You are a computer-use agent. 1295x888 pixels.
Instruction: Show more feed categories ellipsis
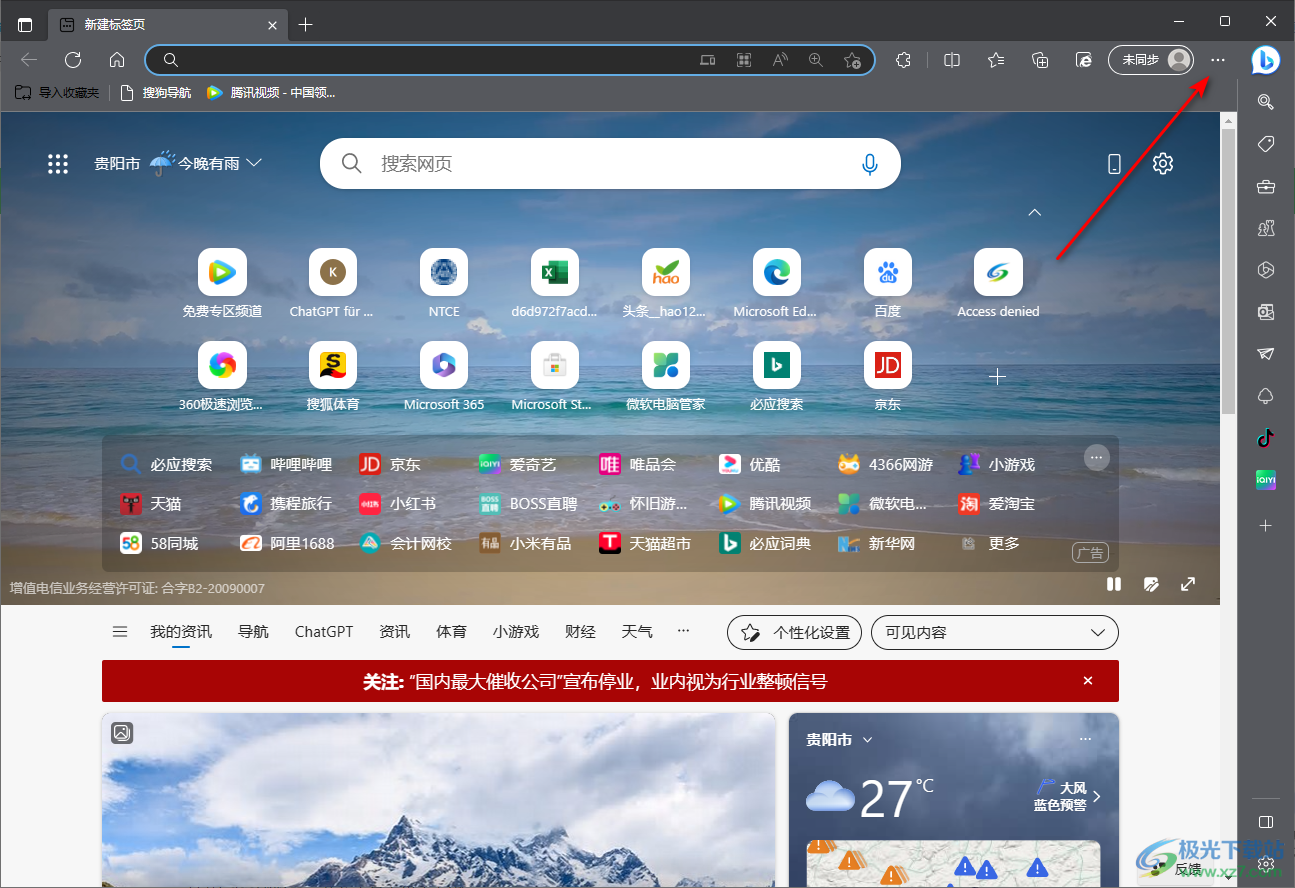[683, 632]
